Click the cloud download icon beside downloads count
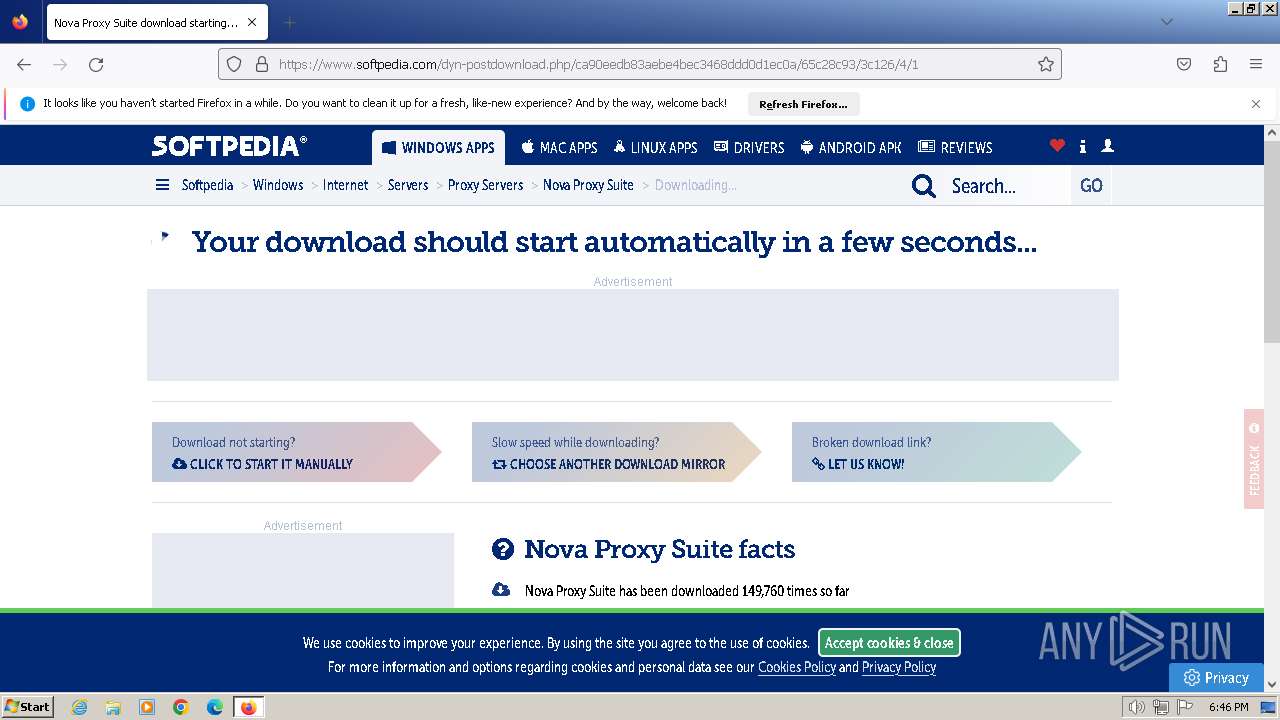Image resolution: width=1280 pixels, height=720 pixels. pos(501,590)
